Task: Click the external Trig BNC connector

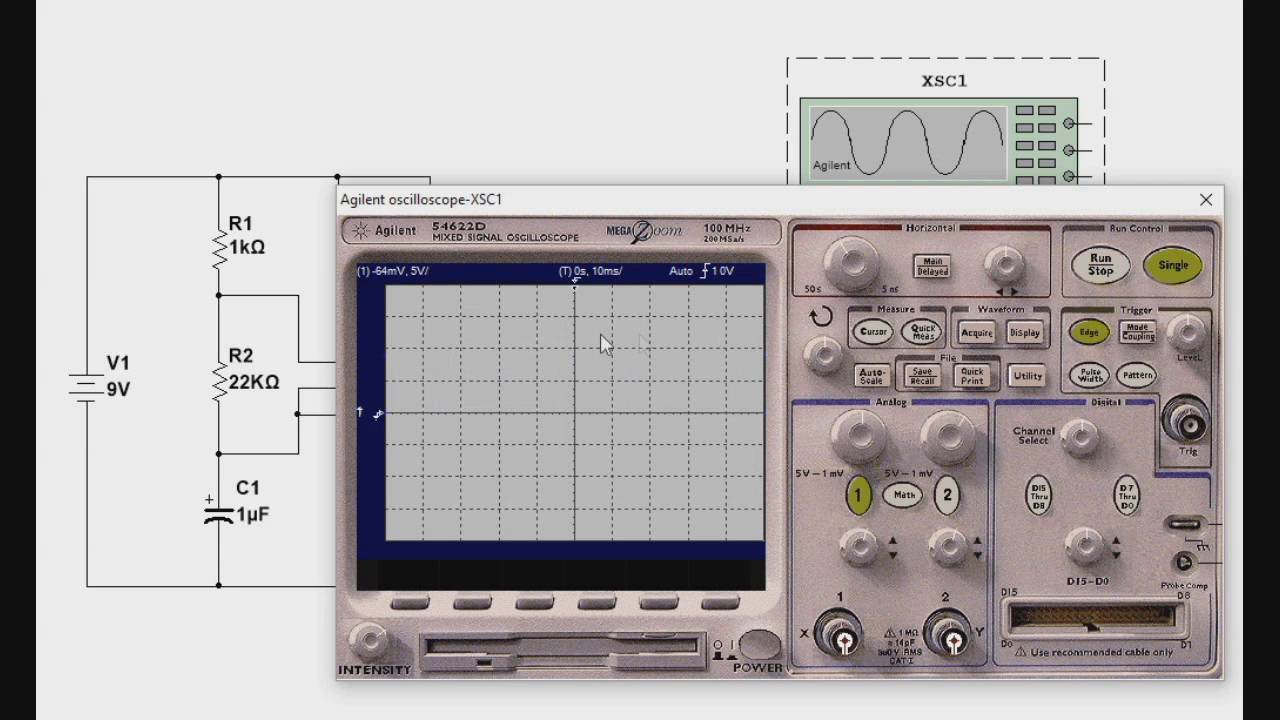Action: pyautogui.click(x=1187, y=423)
